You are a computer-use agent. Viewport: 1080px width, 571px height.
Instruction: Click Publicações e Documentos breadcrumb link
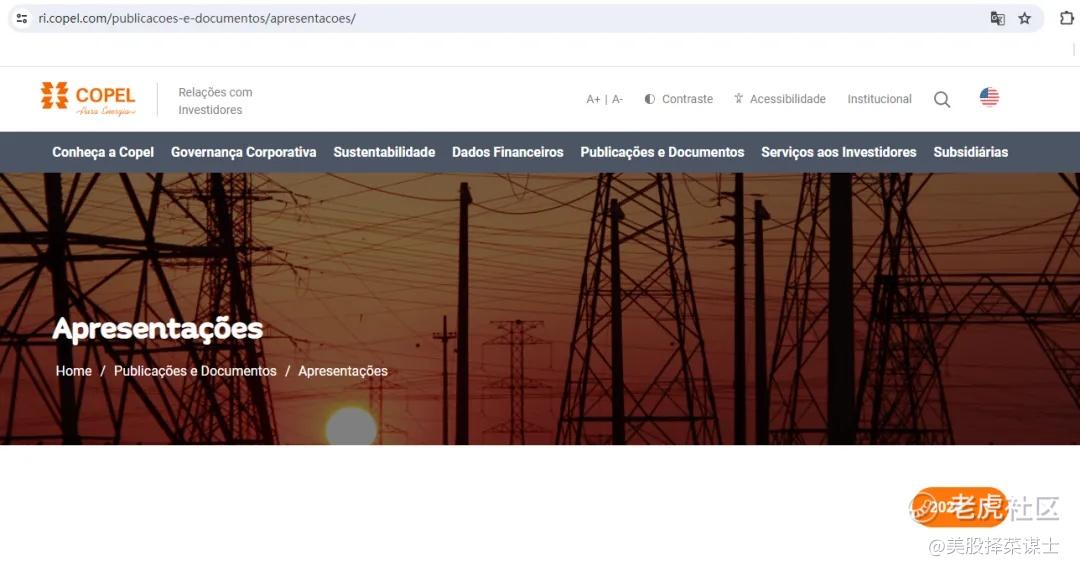195,371
